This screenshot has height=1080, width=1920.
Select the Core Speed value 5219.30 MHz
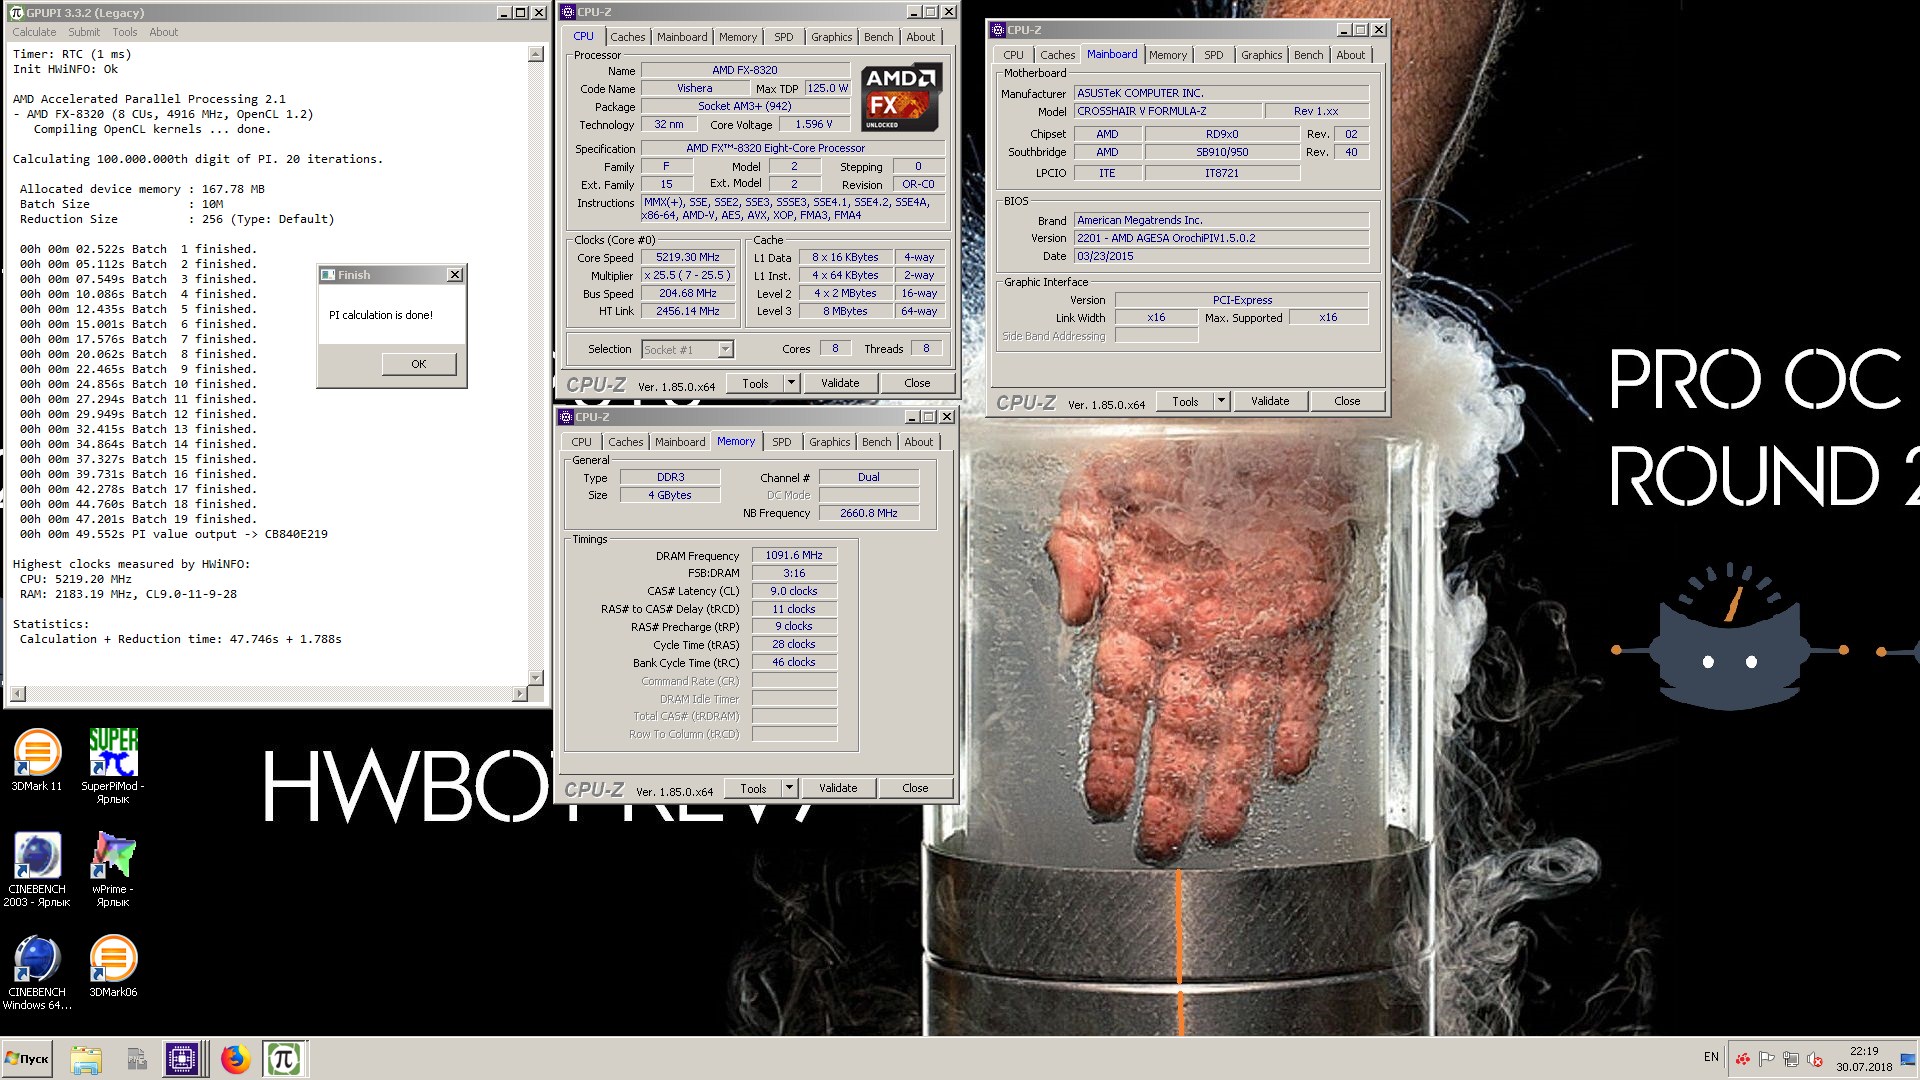point(688,257)
